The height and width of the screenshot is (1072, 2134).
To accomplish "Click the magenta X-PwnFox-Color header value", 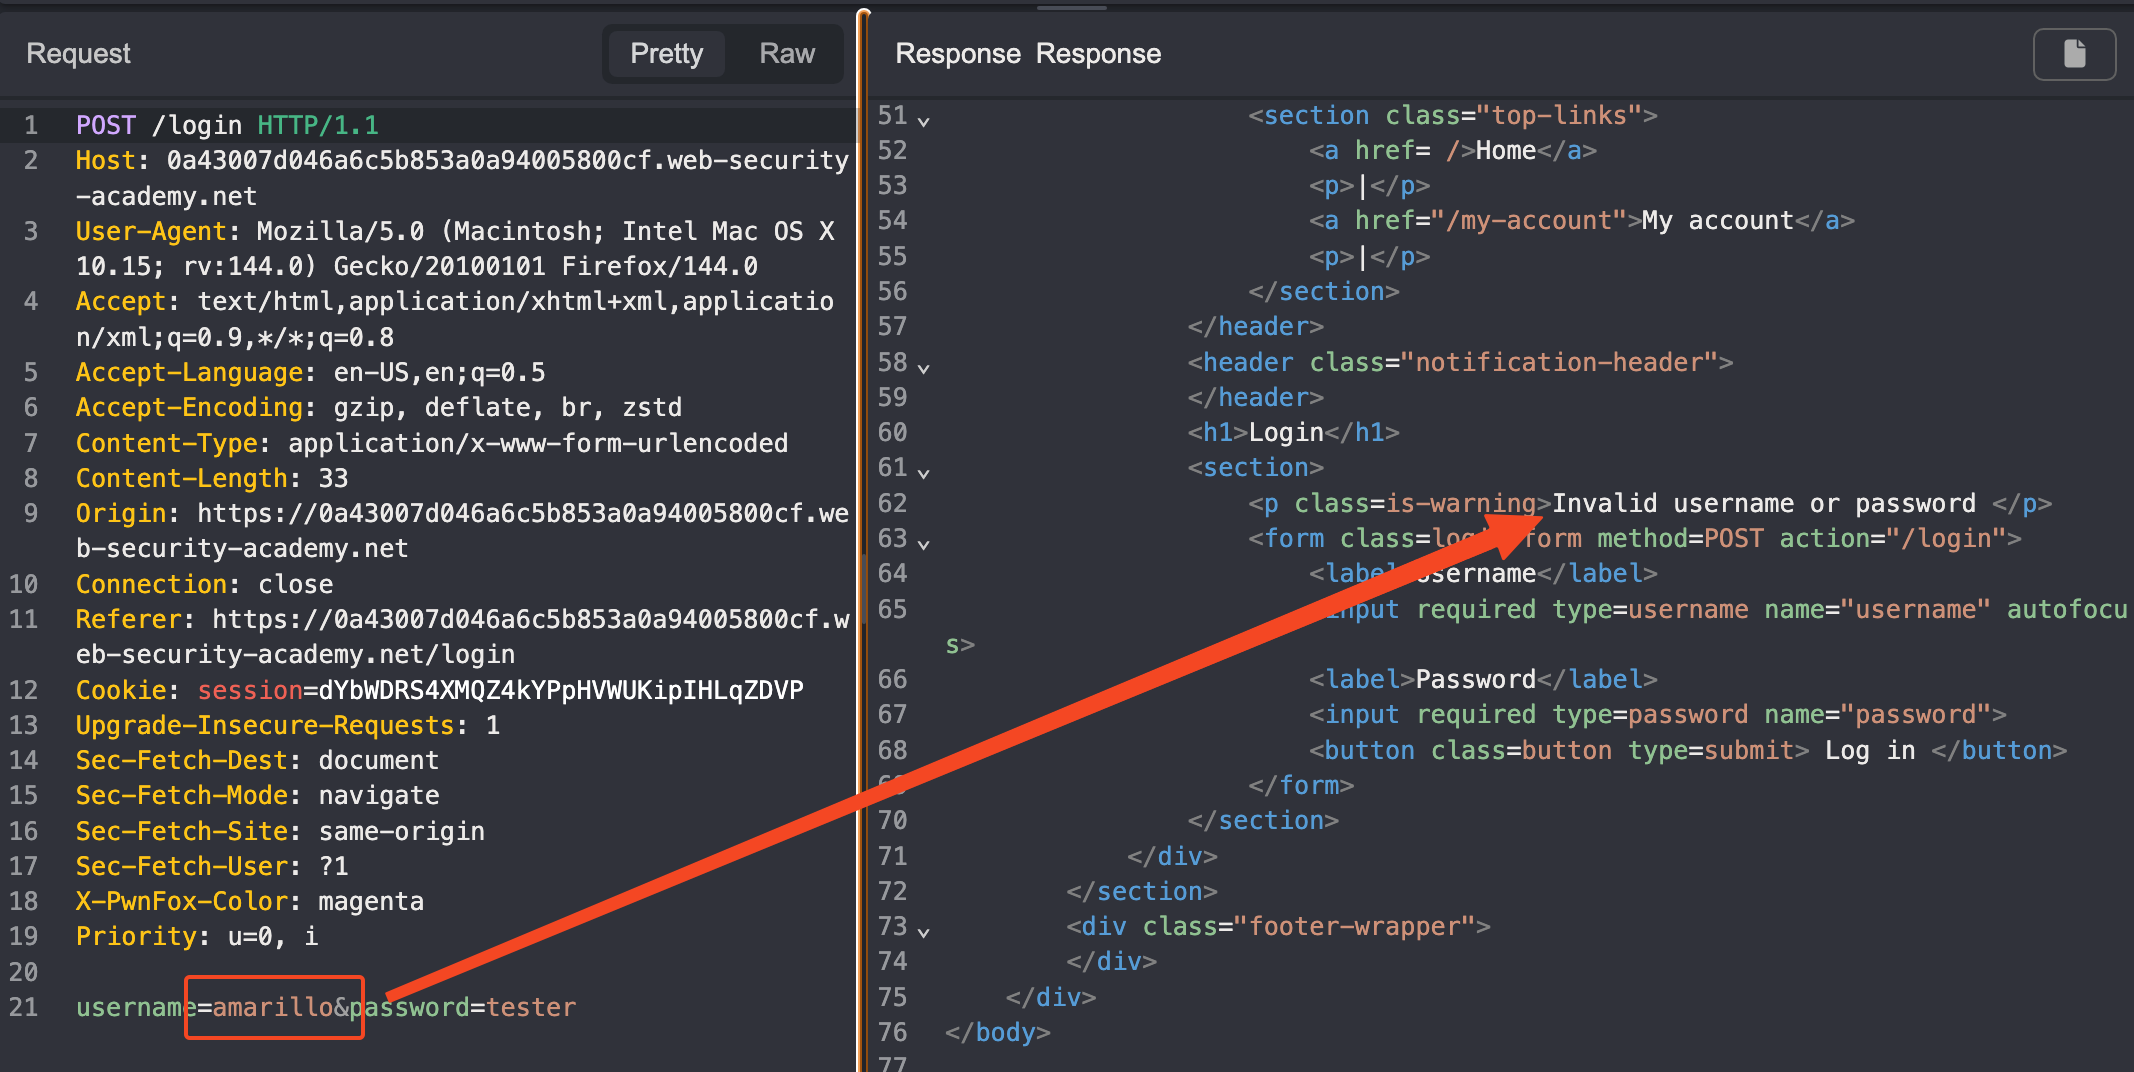I will 370,901.
